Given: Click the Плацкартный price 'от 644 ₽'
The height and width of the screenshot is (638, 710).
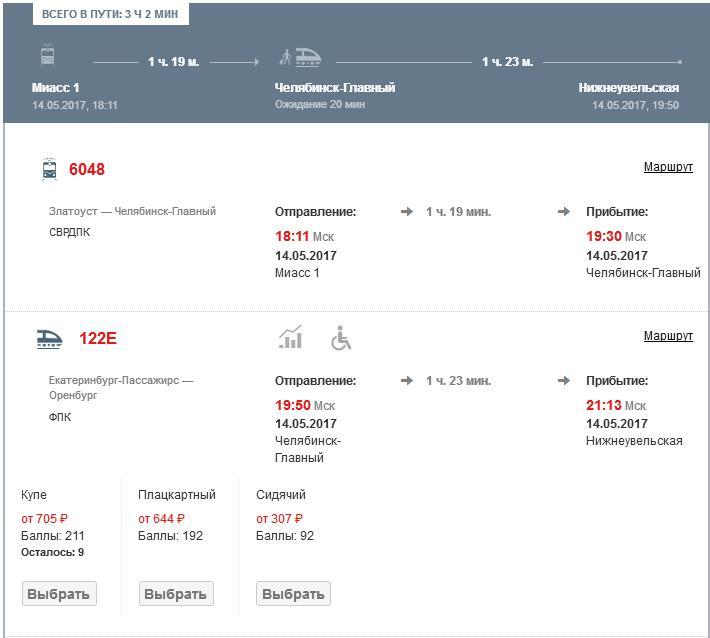Looking at the screenshot, I should (161, 519).
